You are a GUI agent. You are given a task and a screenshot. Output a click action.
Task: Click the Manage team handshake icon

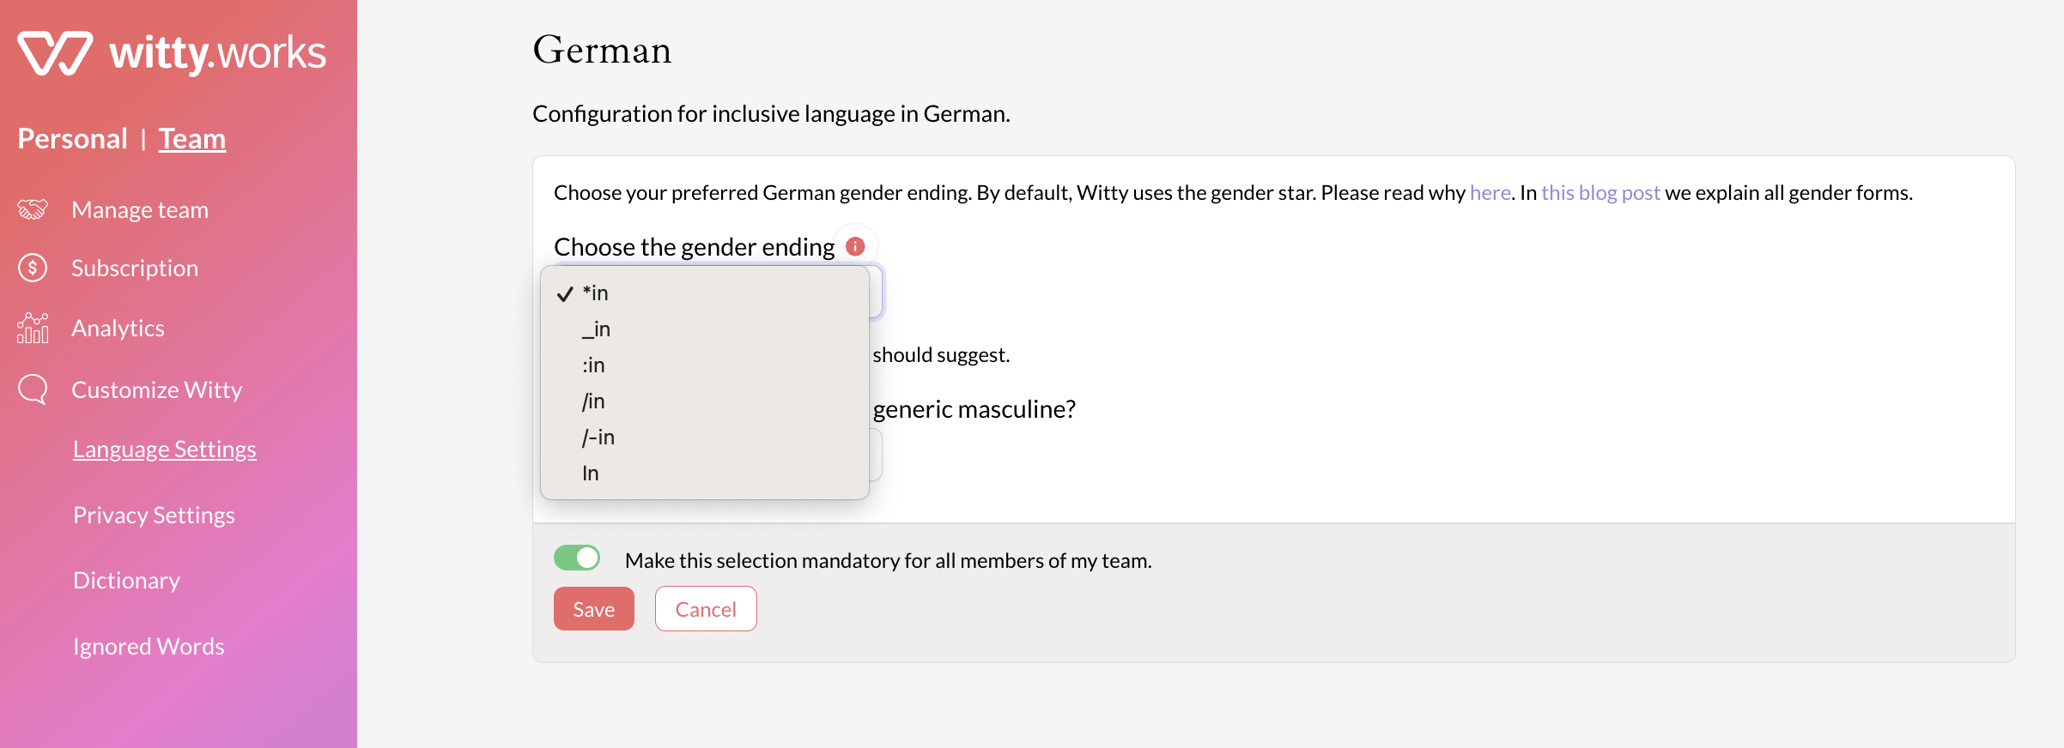point(33,209)
